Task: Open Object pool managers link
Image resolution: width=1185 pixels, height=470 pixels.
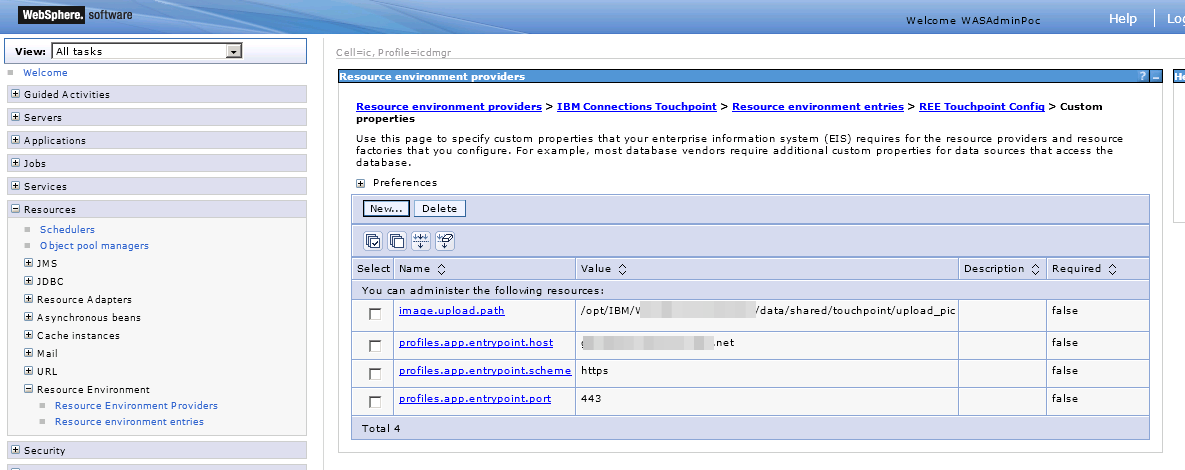Action: [94, 246]
